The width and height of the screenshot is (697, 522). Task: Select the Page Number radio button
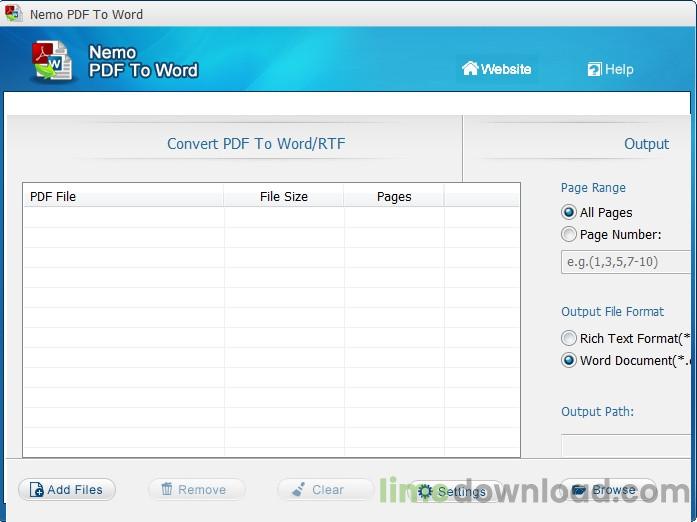pyautogui.click(x=569, y=234)
